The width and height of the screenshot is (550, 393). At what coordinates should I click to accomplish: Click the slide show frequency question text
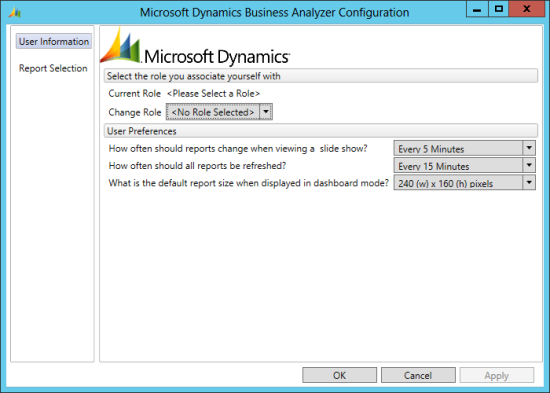[x=238, y=148]
